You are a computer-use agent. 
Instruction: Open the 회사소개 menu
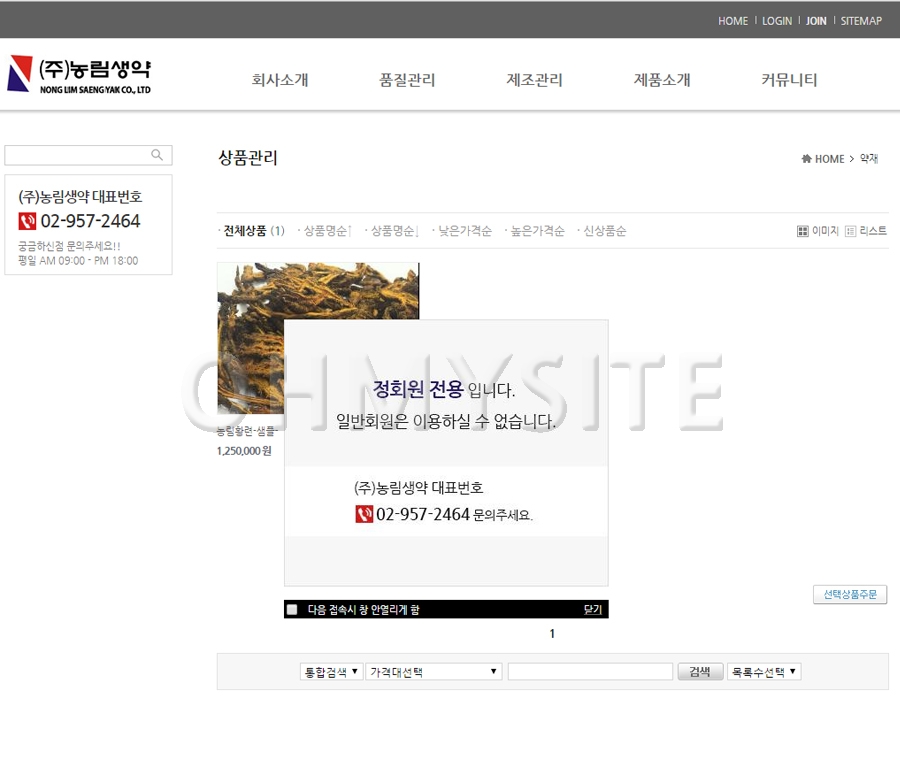[280, 80]
